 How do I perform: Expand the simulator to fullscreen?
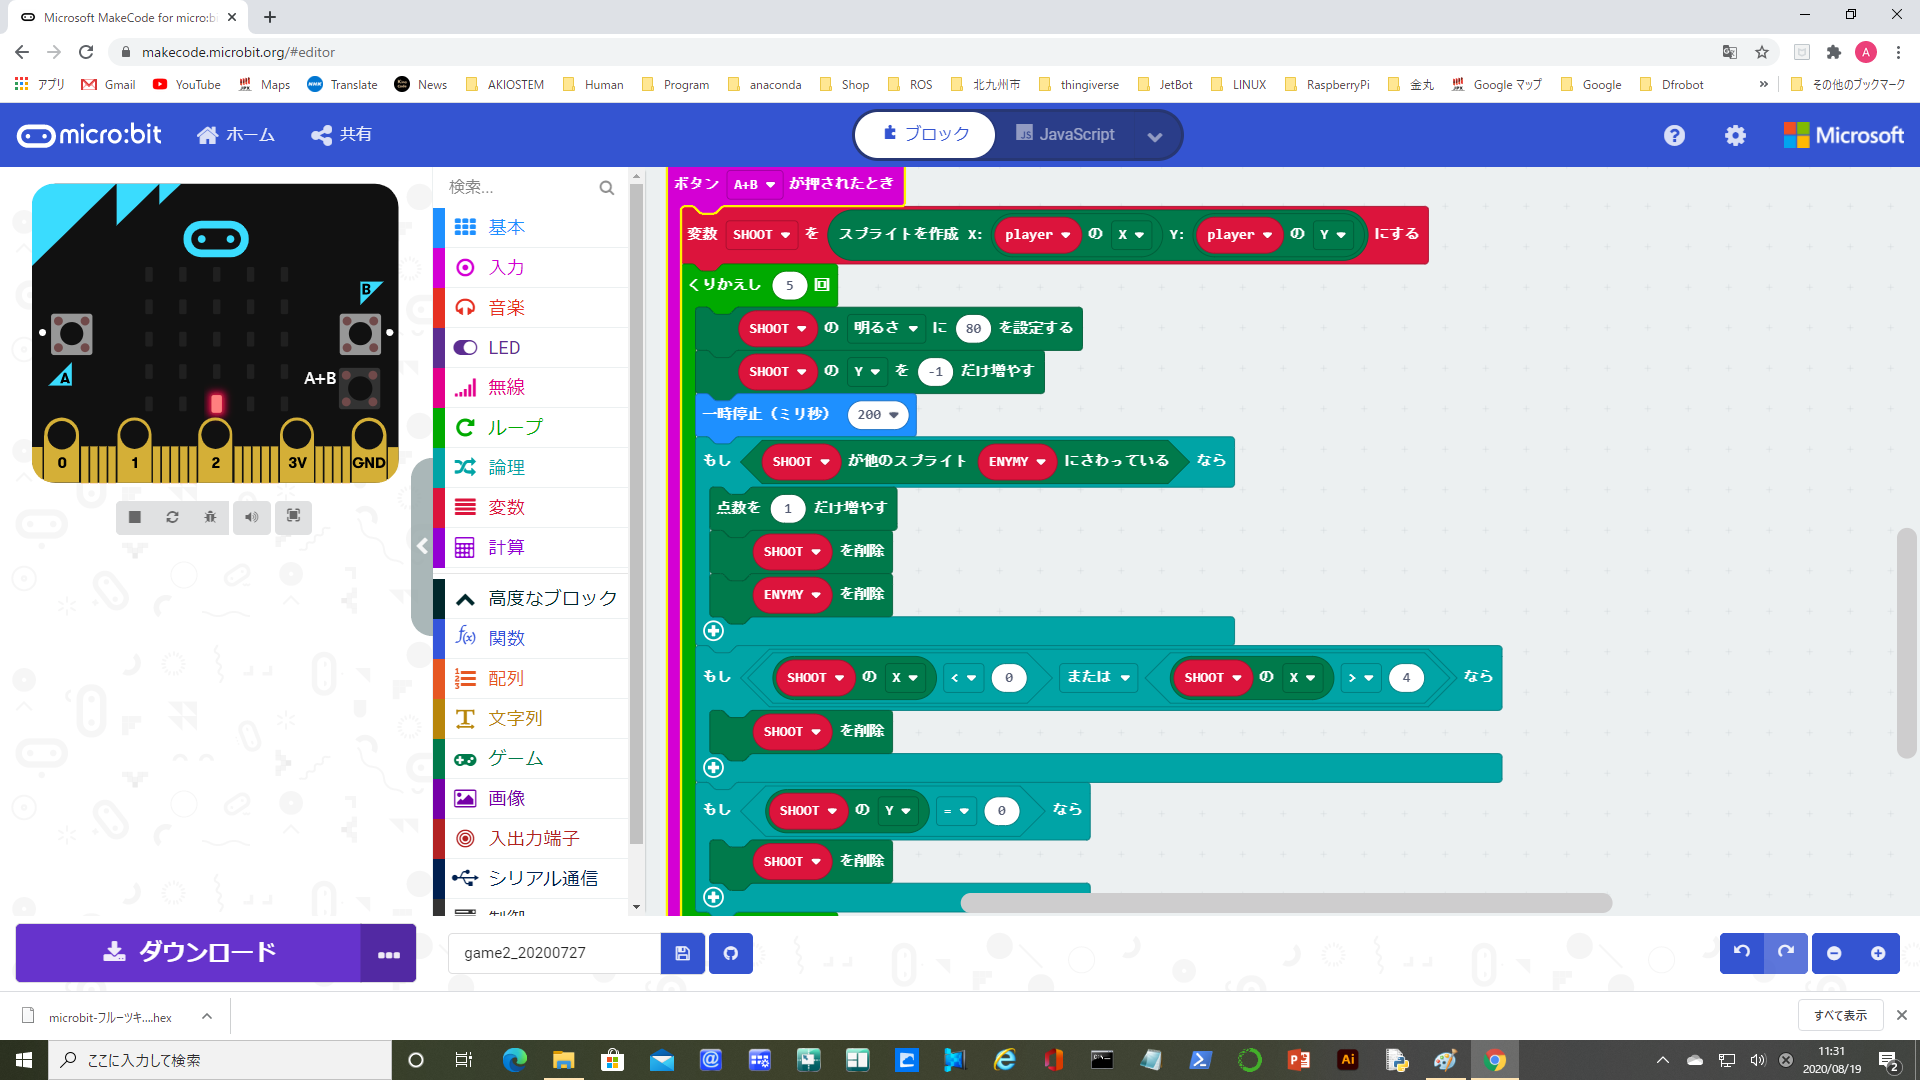point(293,517)
